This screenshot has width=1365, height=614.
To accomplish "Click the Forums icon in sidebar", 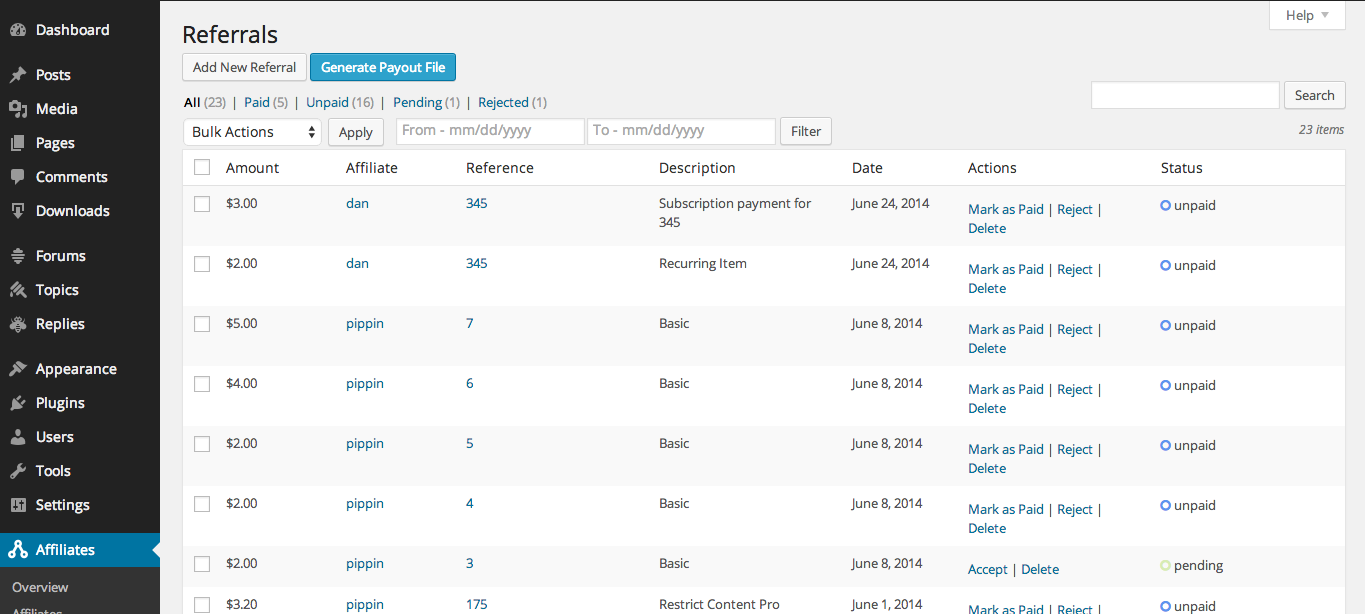I will [17, 256].
